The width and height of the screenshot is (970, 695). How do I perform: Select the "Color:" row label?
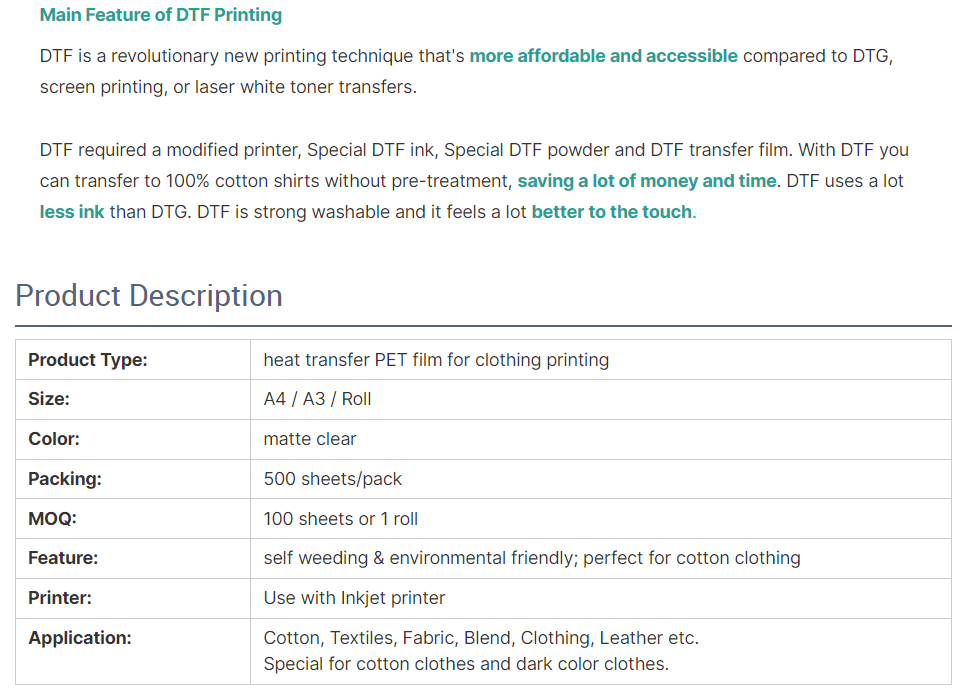click(54, 439)
